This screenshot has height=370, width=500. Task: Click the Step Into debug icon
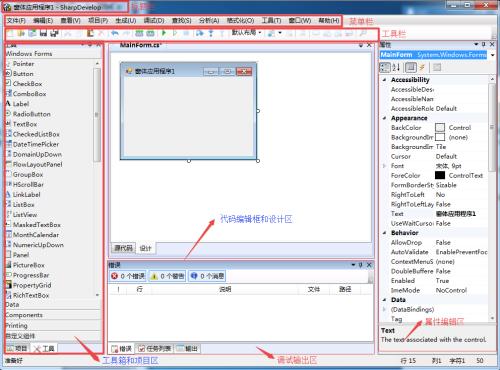pos(211,33)
